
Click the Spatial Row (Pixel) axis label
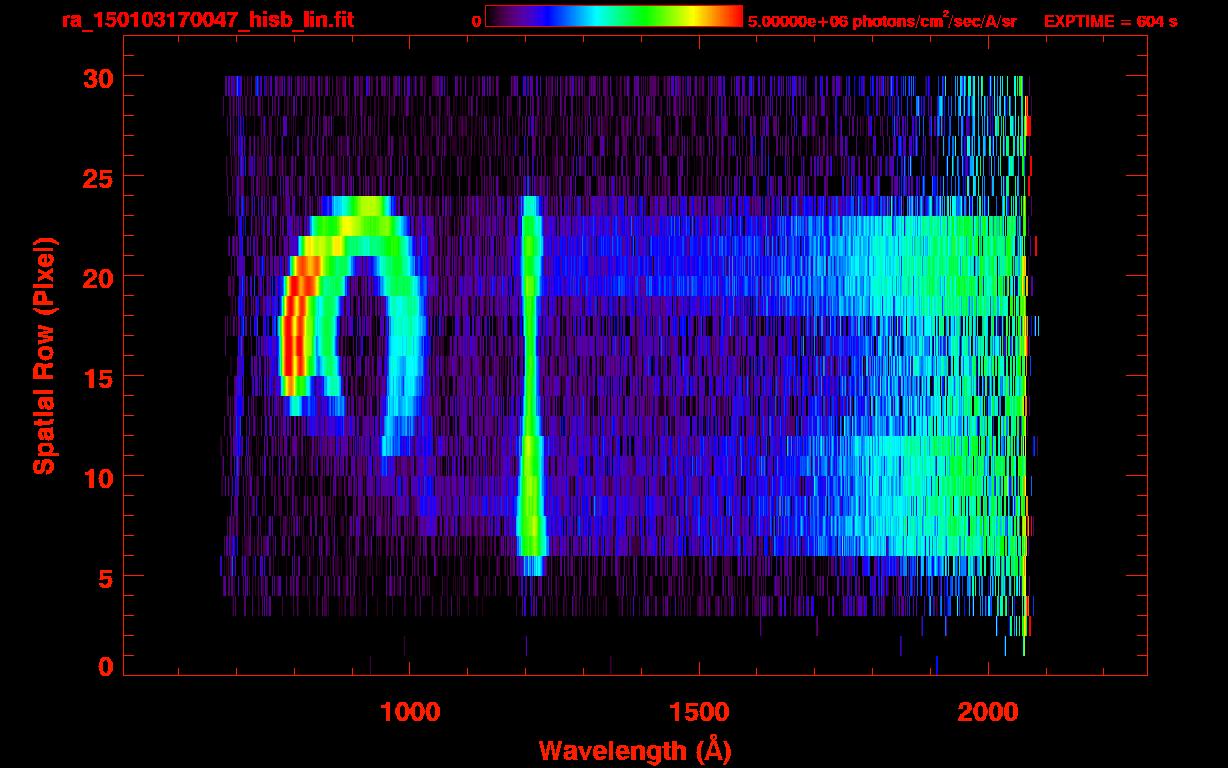[x=44, y=355]
